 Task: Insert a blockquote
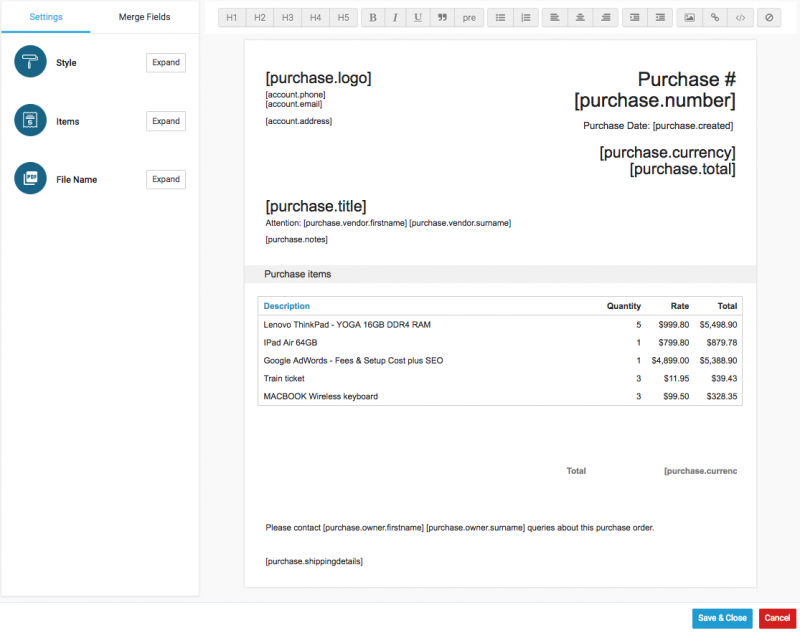point(441,18)
